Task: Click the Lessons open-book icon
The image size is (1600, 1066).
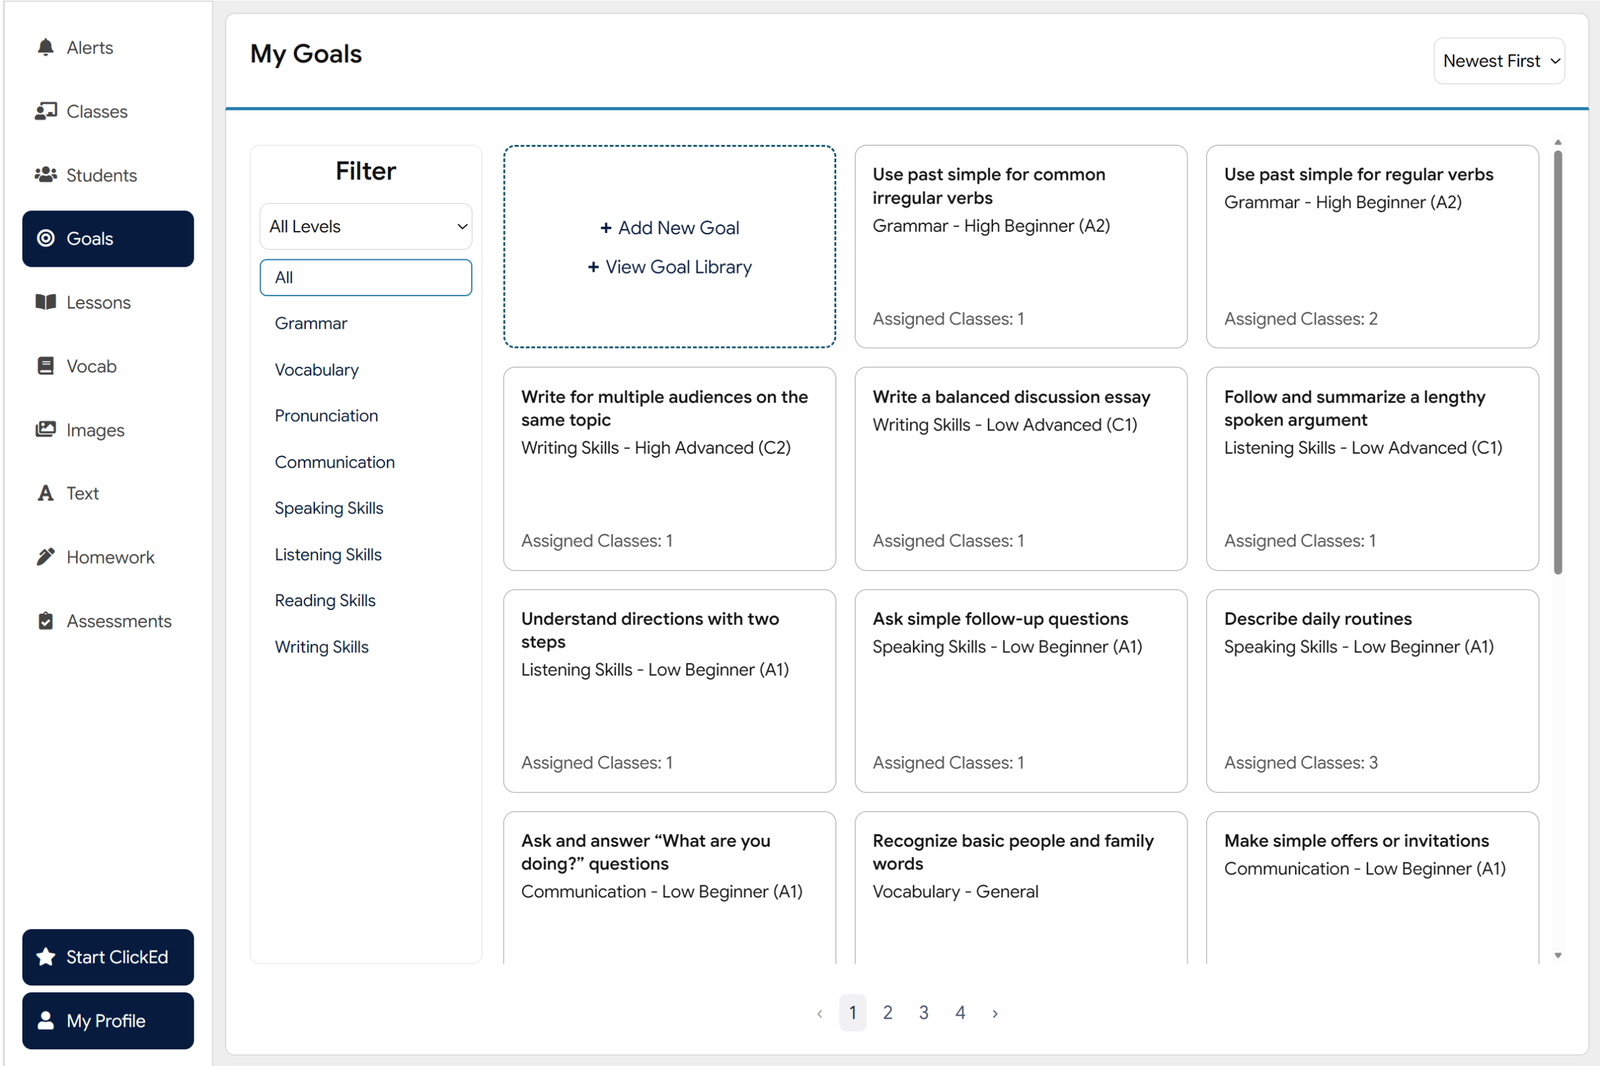Action: (45, 302)
